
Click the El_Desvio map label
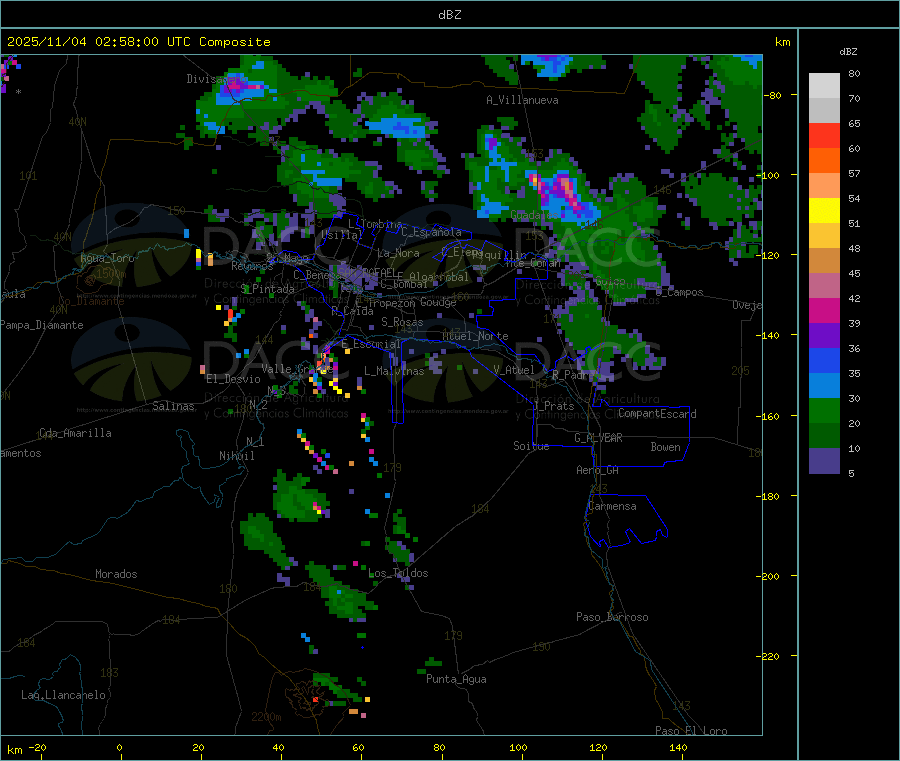click(x=233, y=379)
